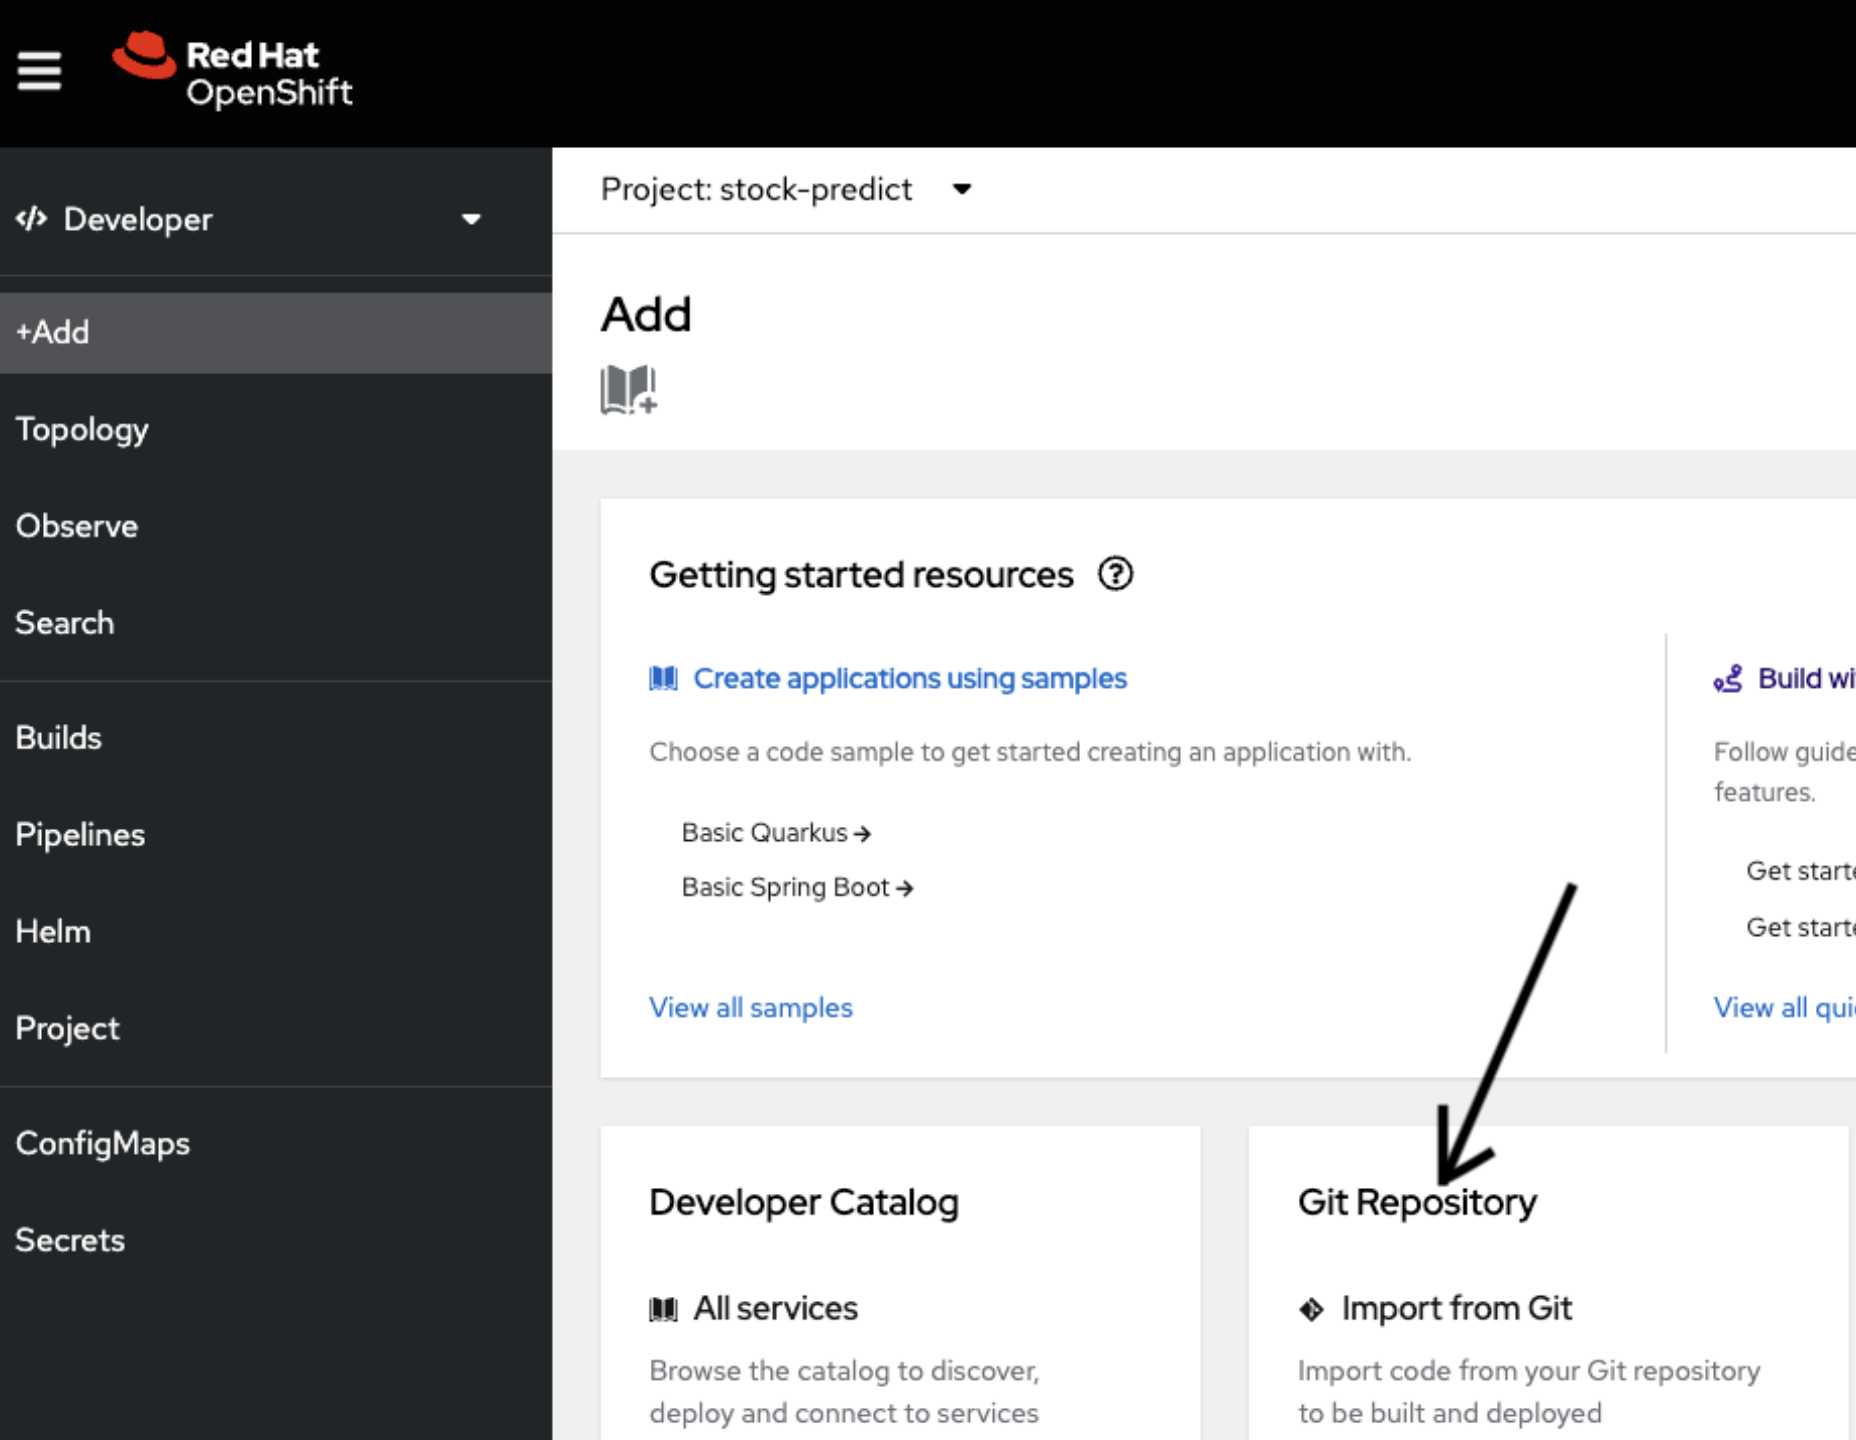Image resolution: width=1856 pixels, height=1440 pixels.
Task: Open the Build with guided documentation link
Action: click(x=1806, y=678)
